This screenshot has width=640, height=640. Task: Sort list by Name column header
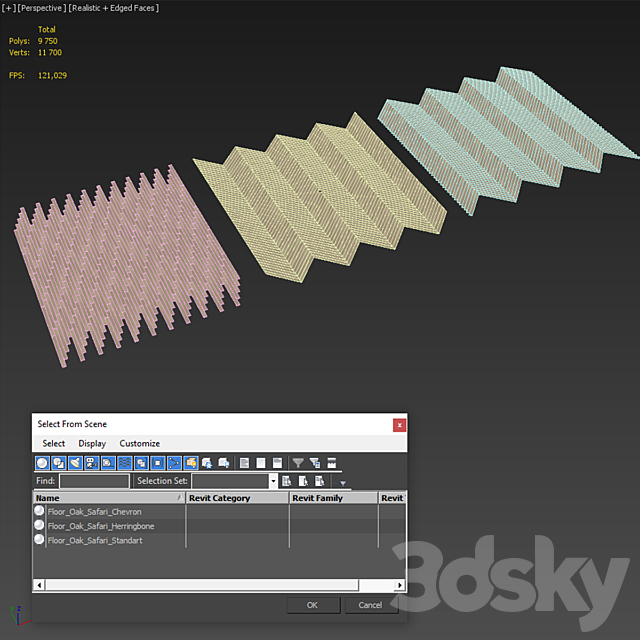[109, 498]
